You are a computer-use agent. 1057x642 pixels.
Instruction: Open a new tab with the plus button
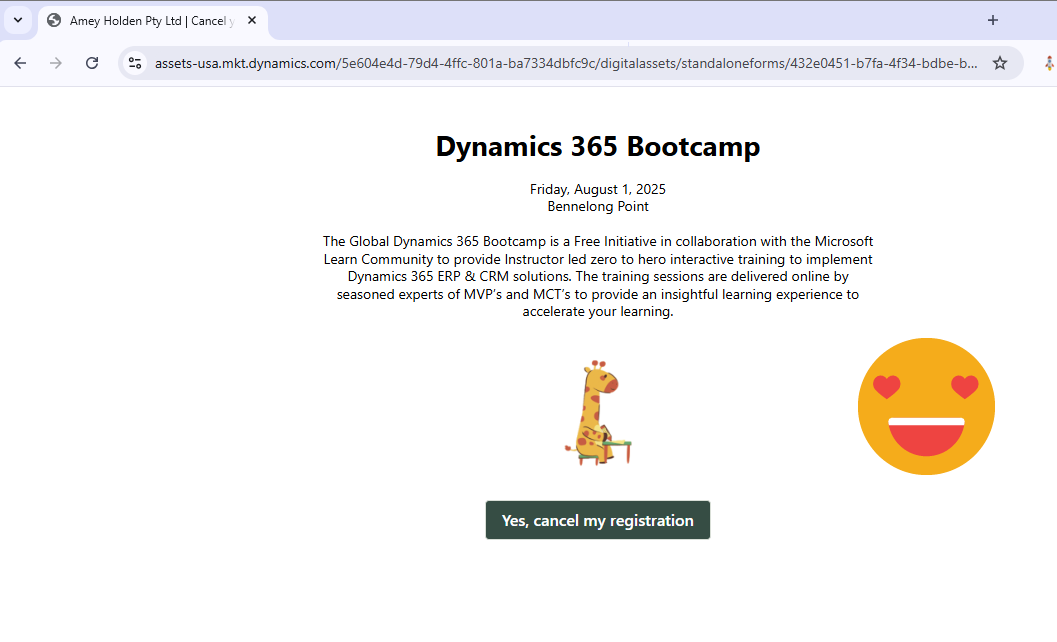coord(993,20)
